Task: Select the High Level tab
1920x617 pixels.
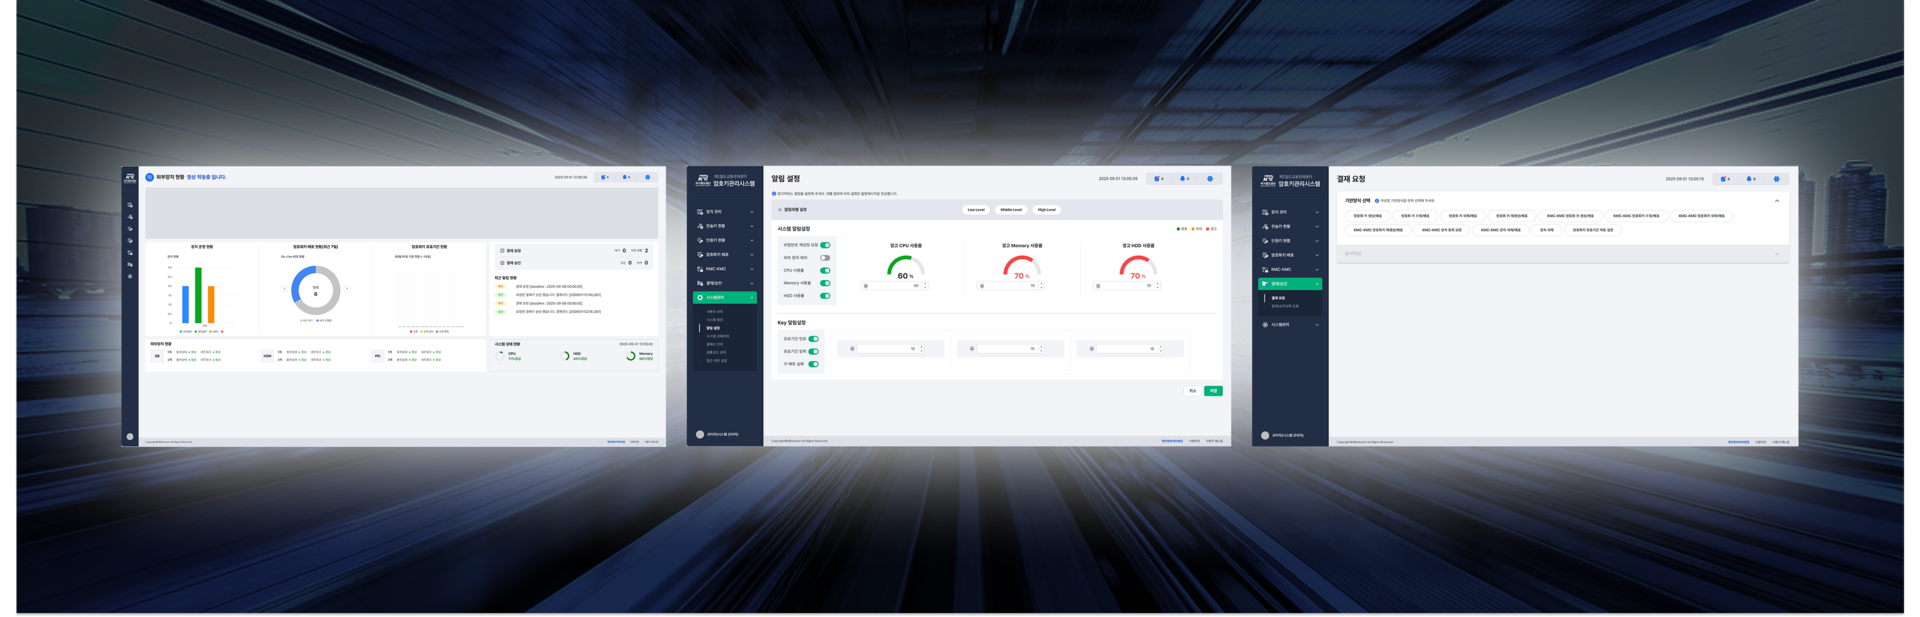Action: tap(1047, 210)
